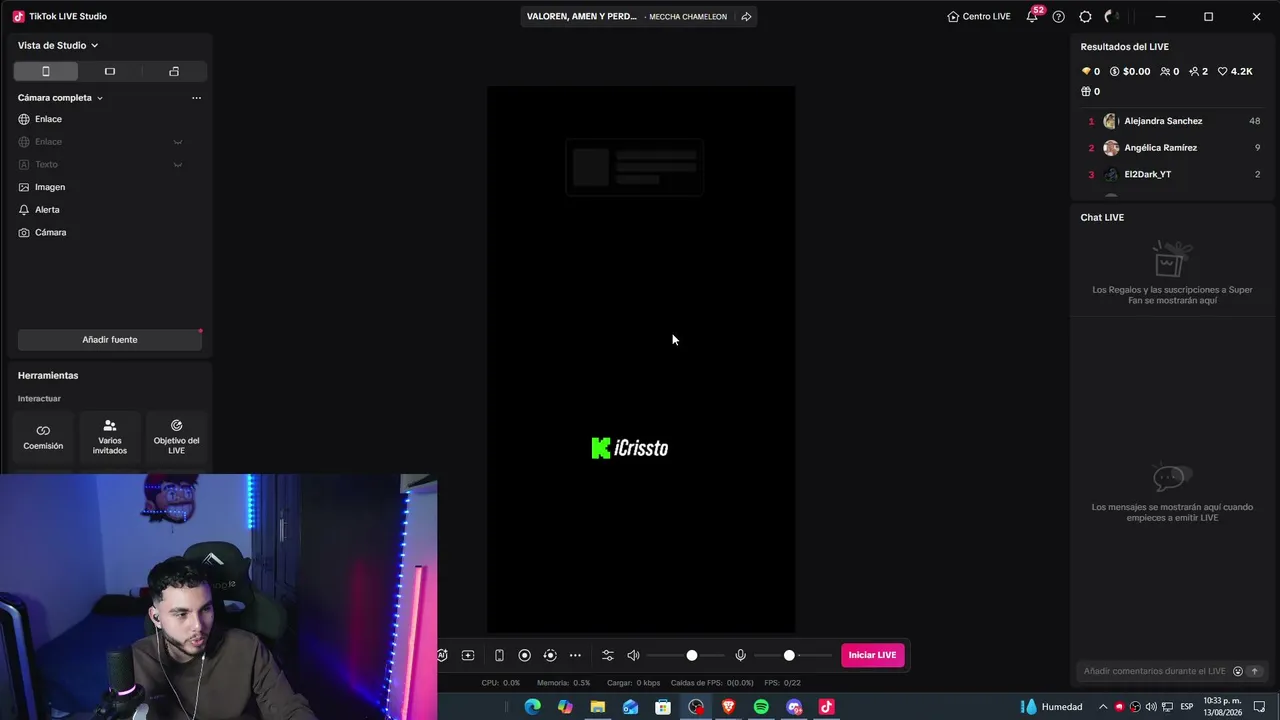The width and height of the screenshot is (1280, 720).
Task: Click the iCrissto logo in the preview
Action: pos(630,448)
